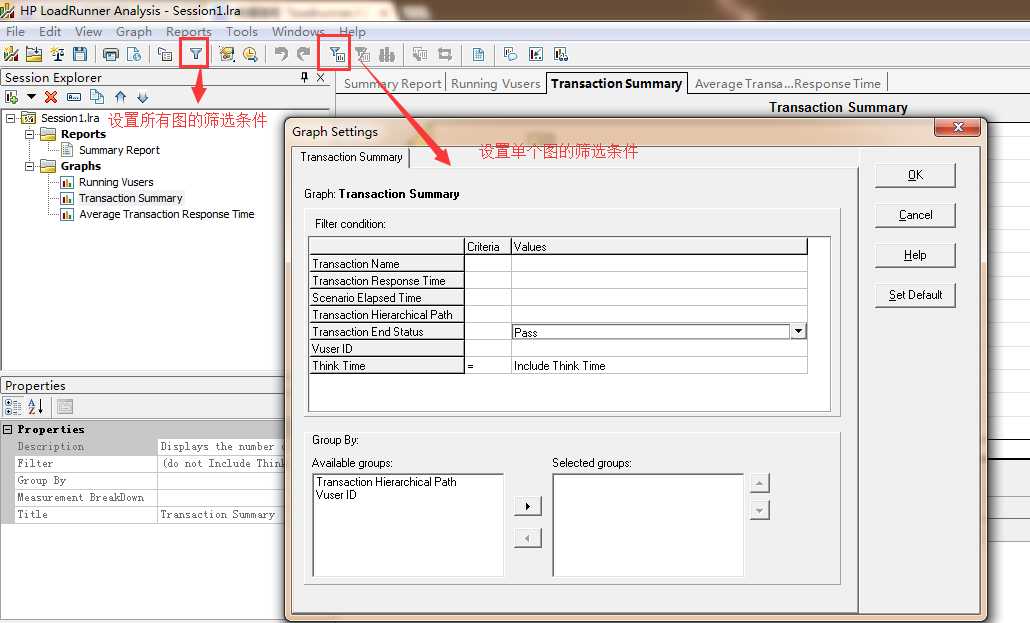1030x623 pixels.
Task: Click the Set Global Filter funnel icon
Action: [x=196, y=54]
